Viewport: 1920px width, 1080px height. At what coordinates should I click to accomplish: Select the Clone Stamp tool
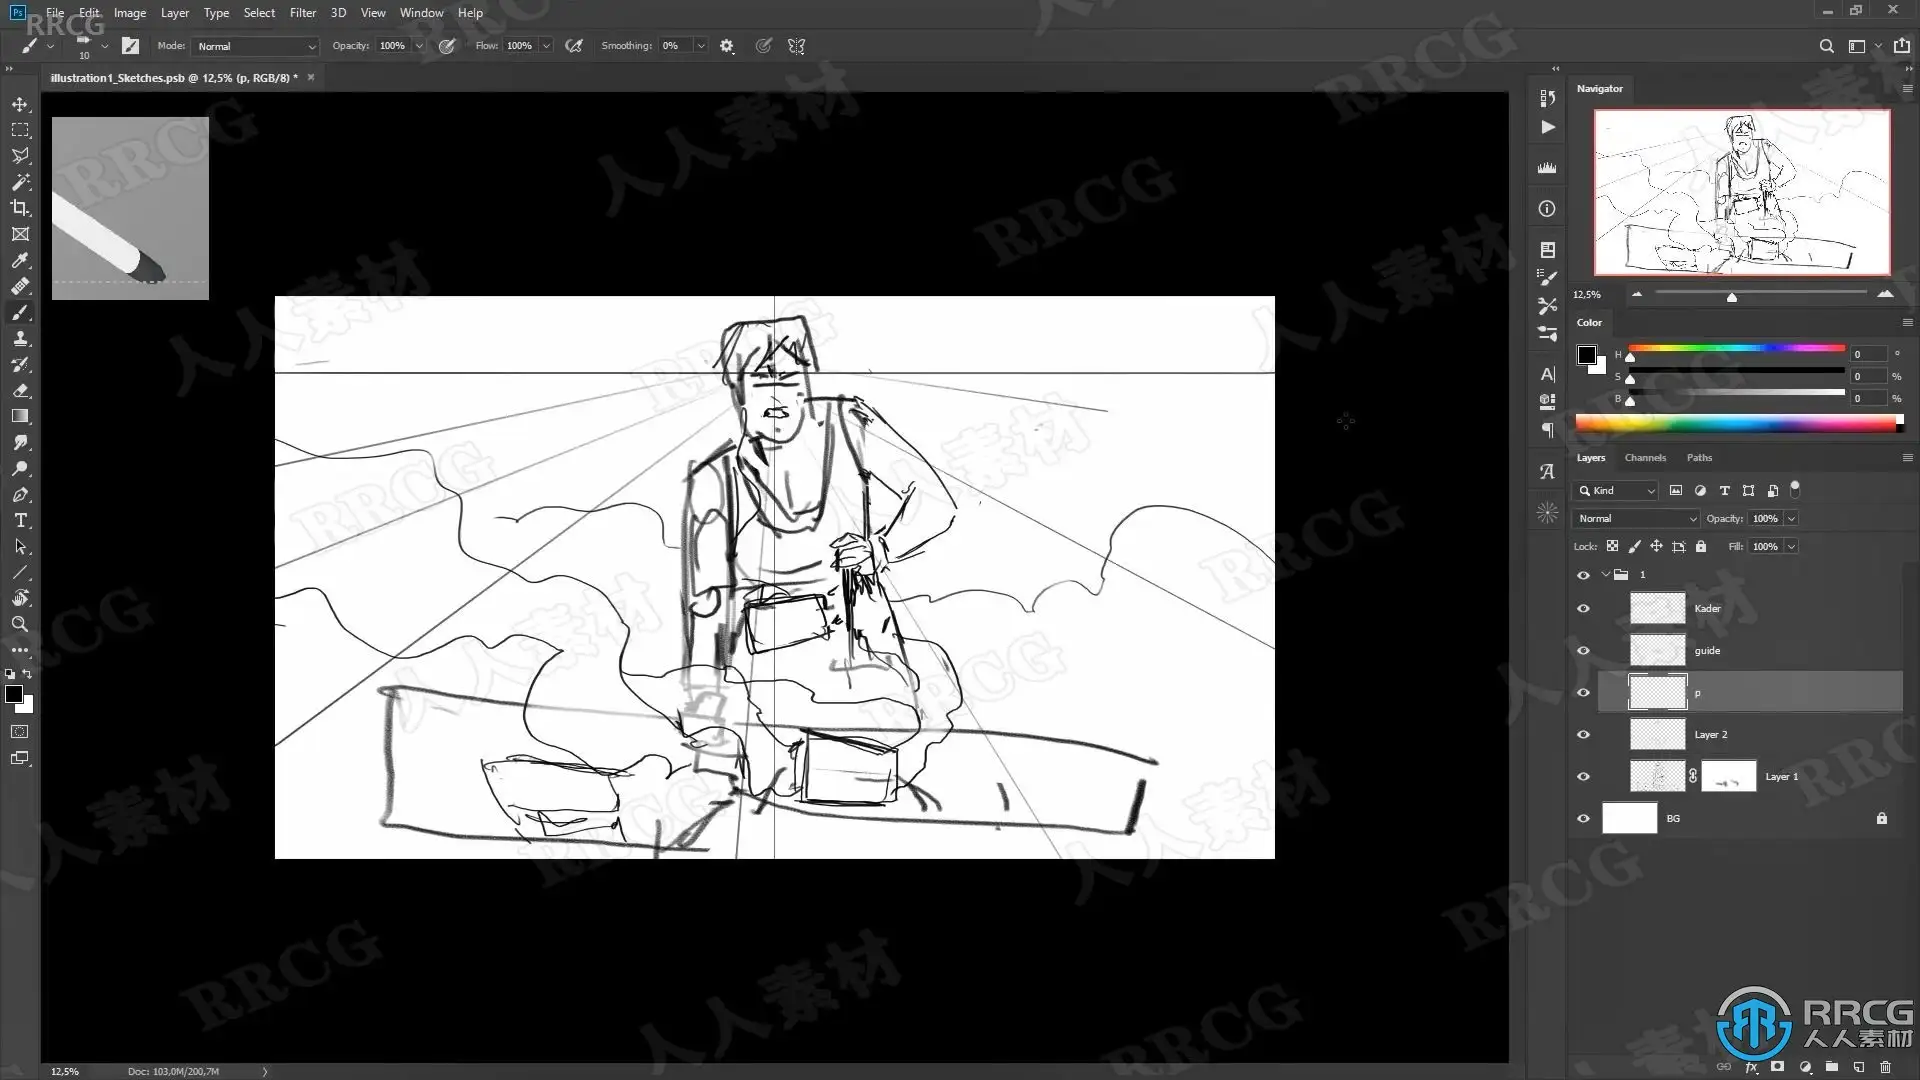click(20, 339)
